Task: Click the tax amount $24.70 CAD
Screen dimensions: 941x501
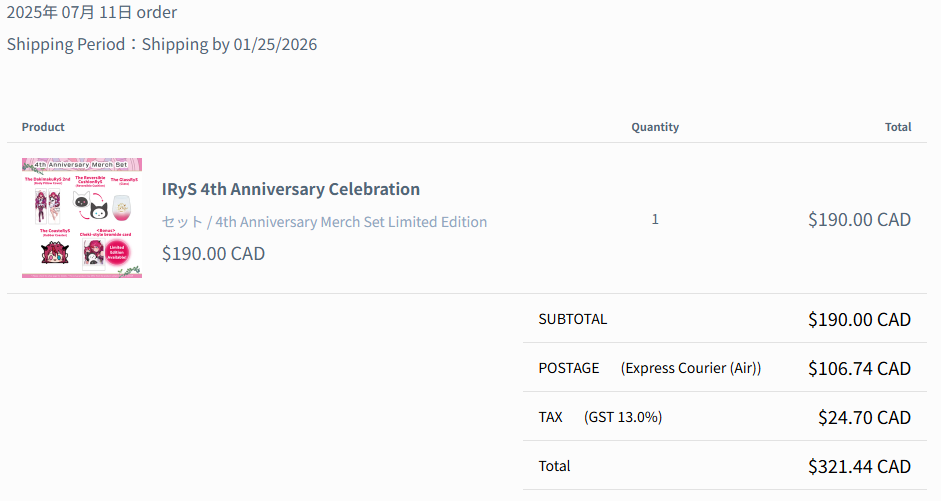Action: [x=864, y=418]
